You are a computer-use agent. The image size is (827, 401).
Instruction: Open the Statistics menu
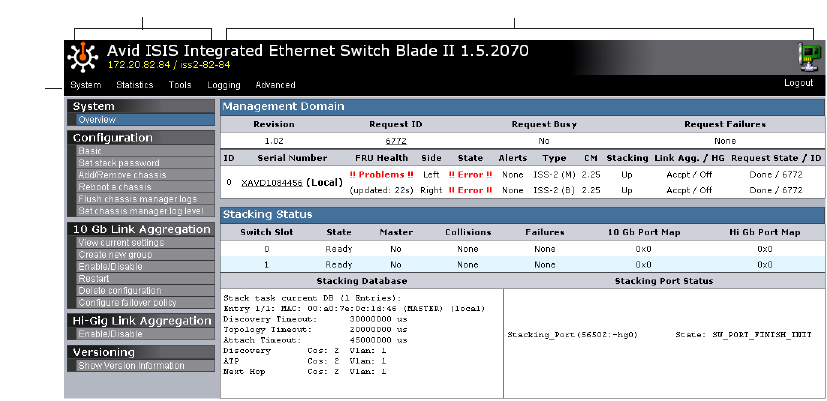pyautogui.click(x=135, y=85)
